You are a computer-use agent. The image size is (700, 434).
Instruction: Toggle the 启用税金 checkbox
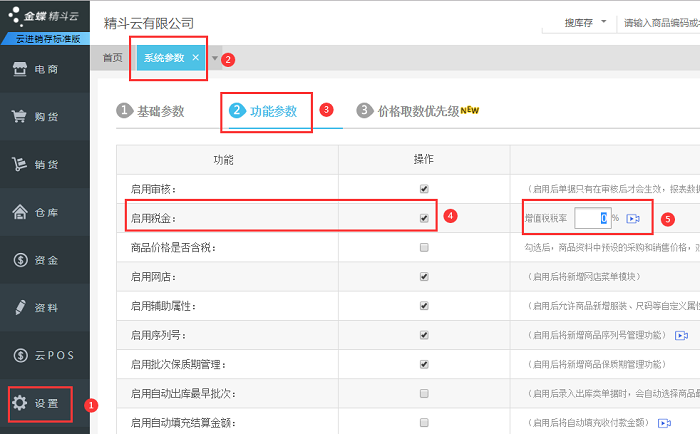pos(424,218)
